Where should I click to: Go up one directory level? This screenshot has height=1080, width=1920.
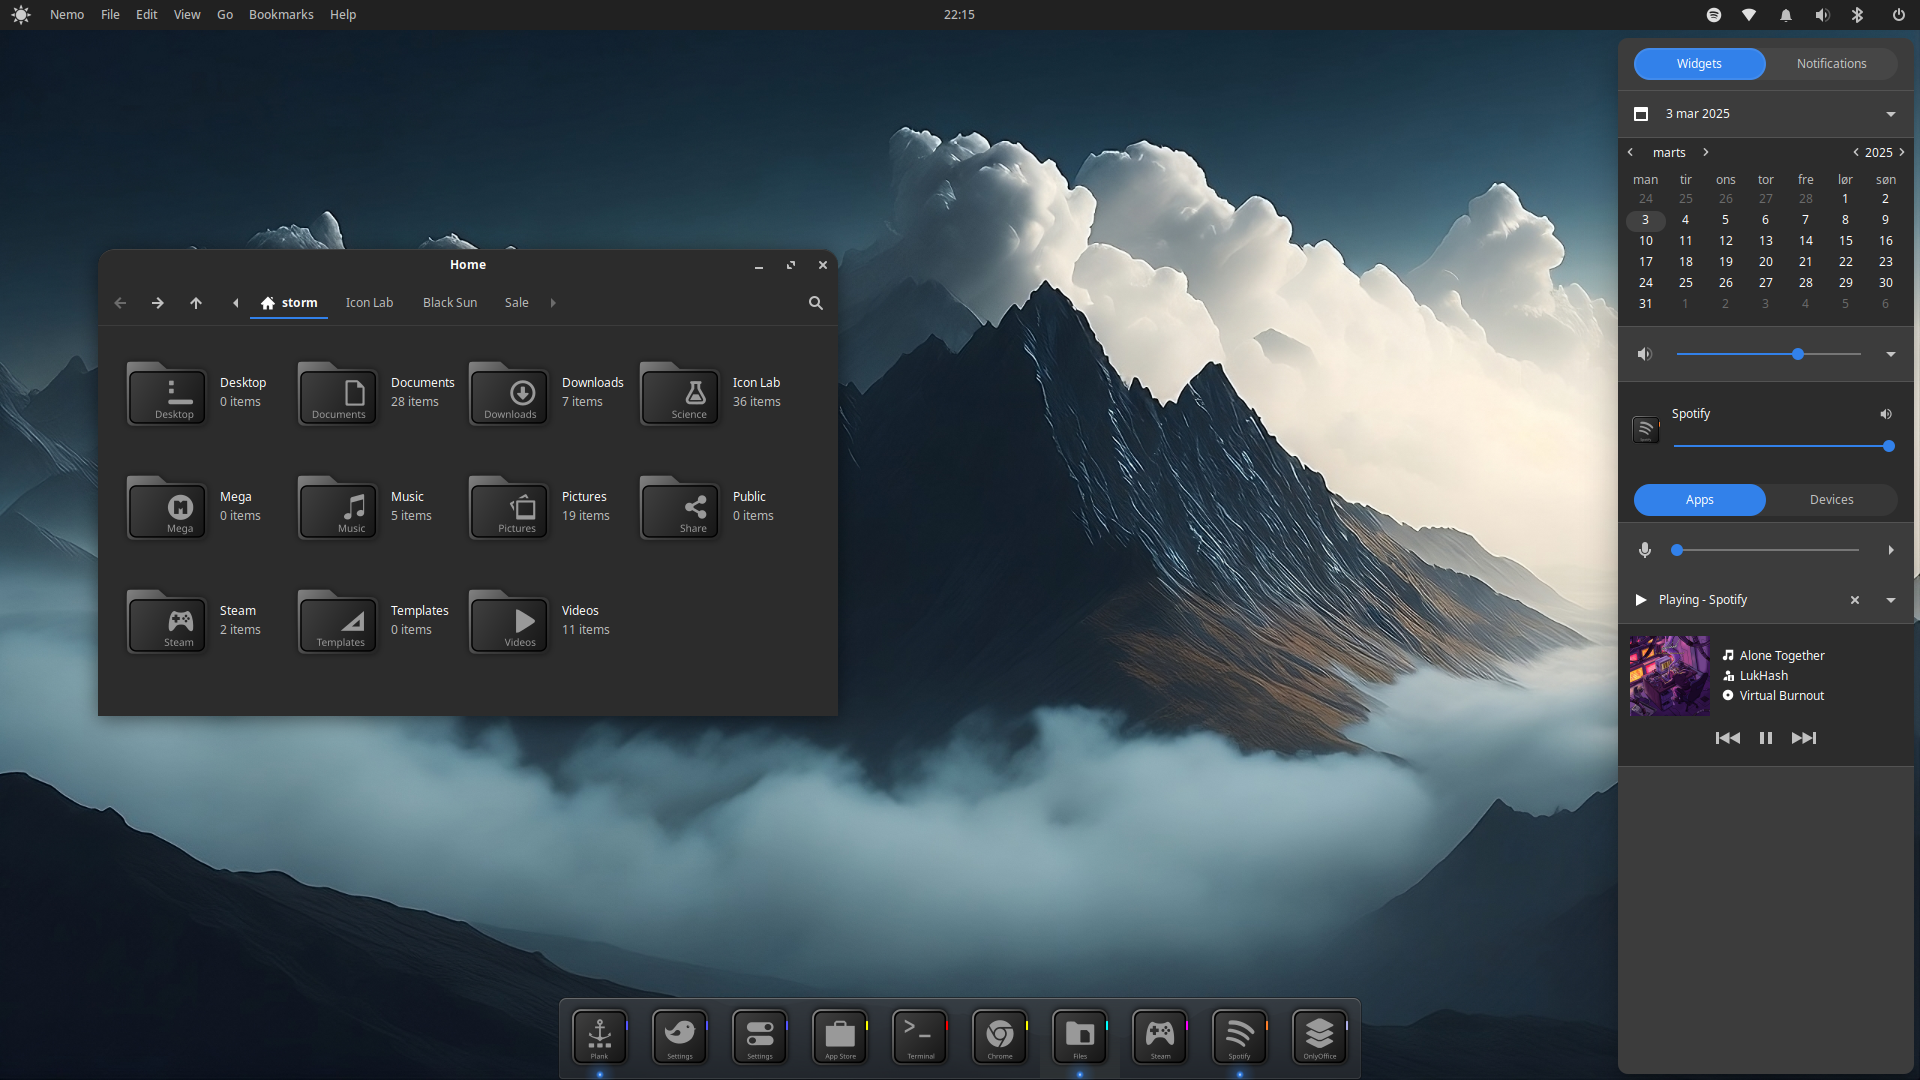click(x=196, y=303)
